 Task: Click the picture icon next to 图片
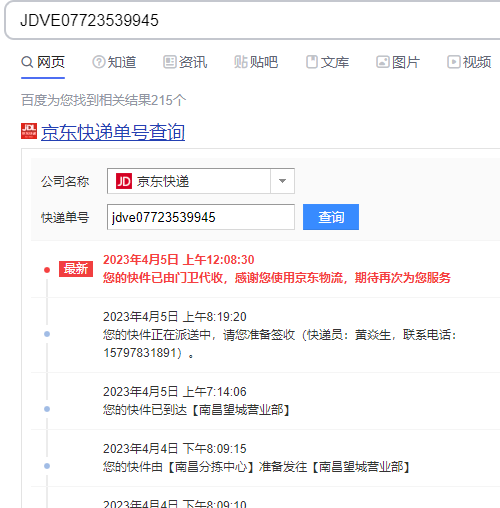point(383,62)
